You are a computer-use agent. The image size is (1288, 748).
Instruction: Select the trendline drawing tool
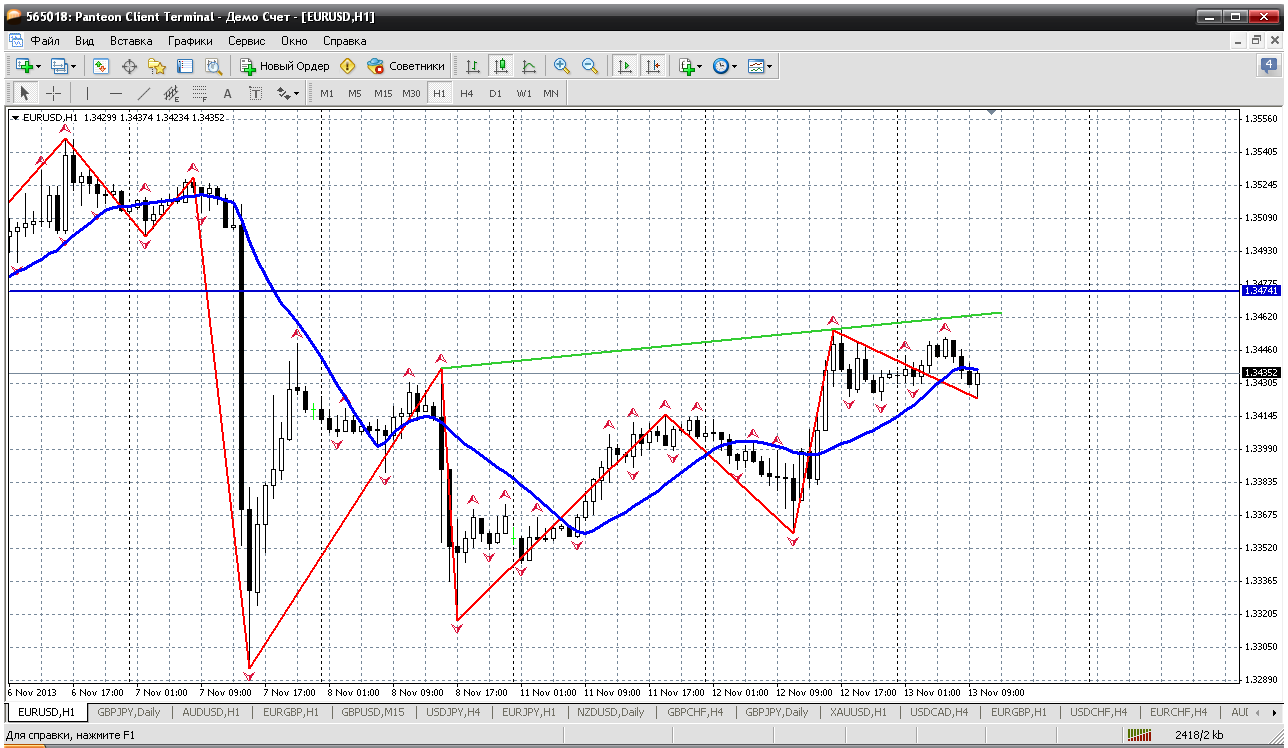pos(143,93)
